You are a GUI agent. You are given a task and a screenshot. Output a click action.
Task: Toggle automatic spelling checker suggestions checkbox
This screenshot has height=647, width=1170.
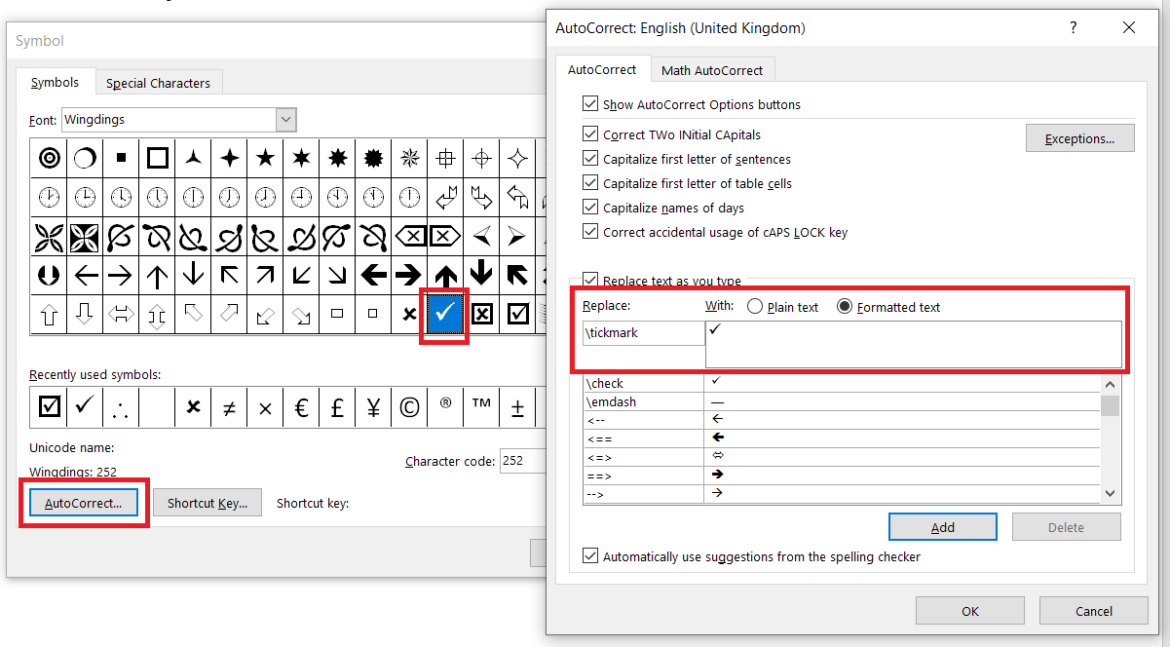click(590, 556)
